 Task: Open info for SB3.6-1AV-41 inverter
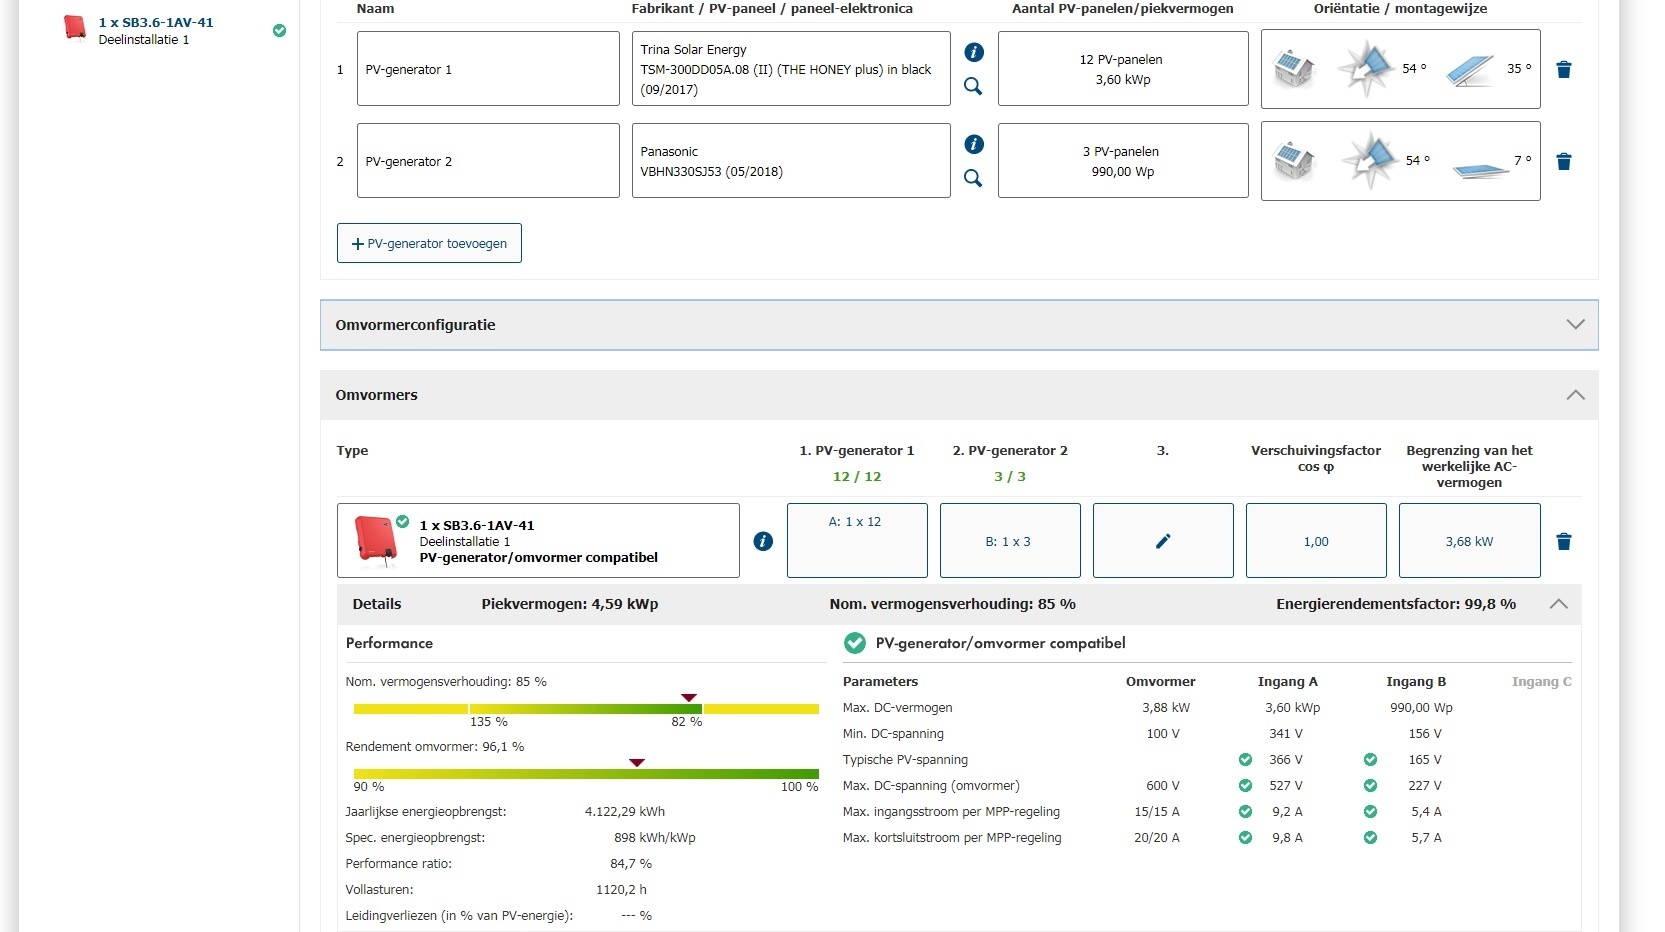click(x=763, y=541)
